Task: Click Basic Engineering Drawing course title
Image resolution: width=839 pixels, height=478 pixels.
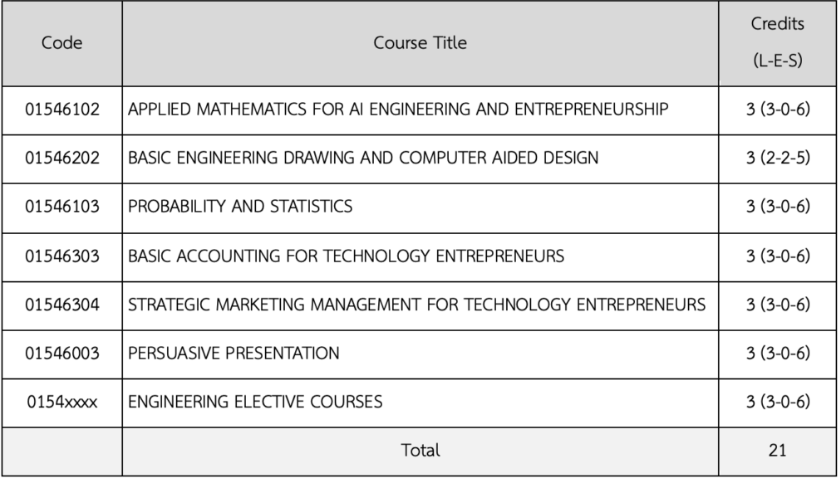Action: (x=363, y=158)
